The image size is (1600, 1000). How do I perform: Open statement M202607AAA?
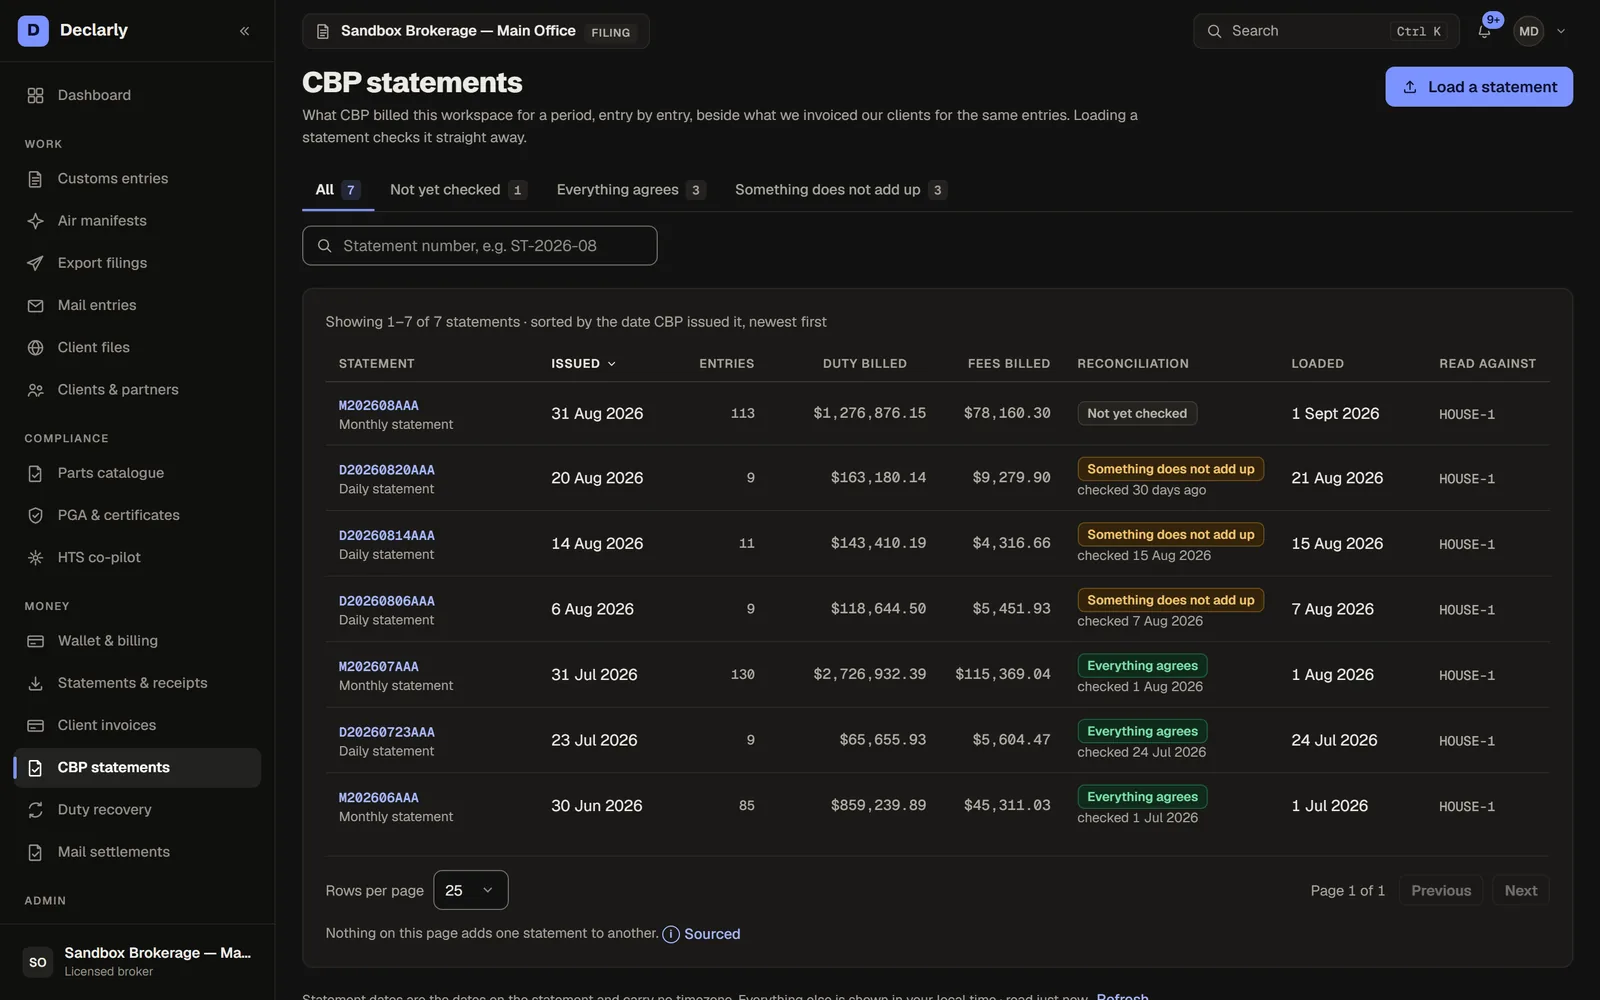click(379, 667)
